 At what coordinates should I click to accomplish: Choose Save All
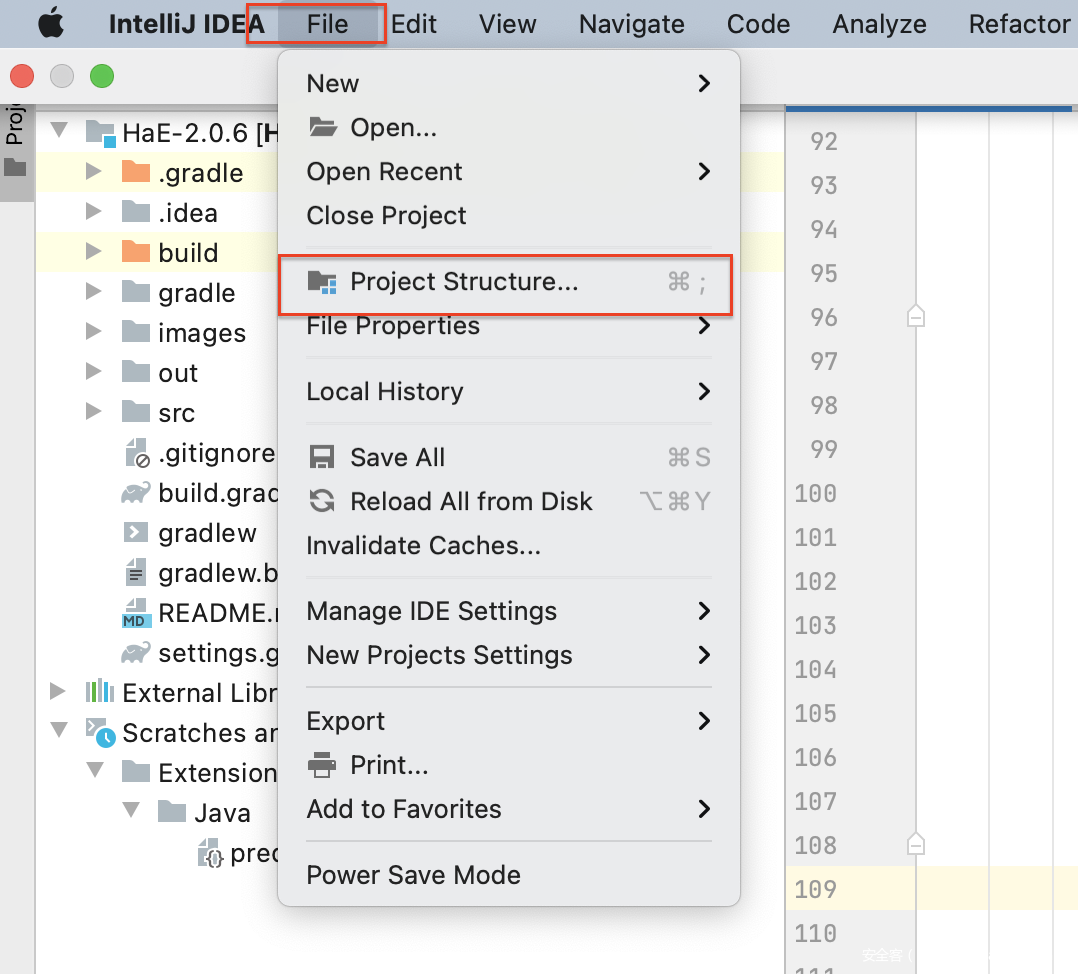pyautogui.click(x=509, y=457)
